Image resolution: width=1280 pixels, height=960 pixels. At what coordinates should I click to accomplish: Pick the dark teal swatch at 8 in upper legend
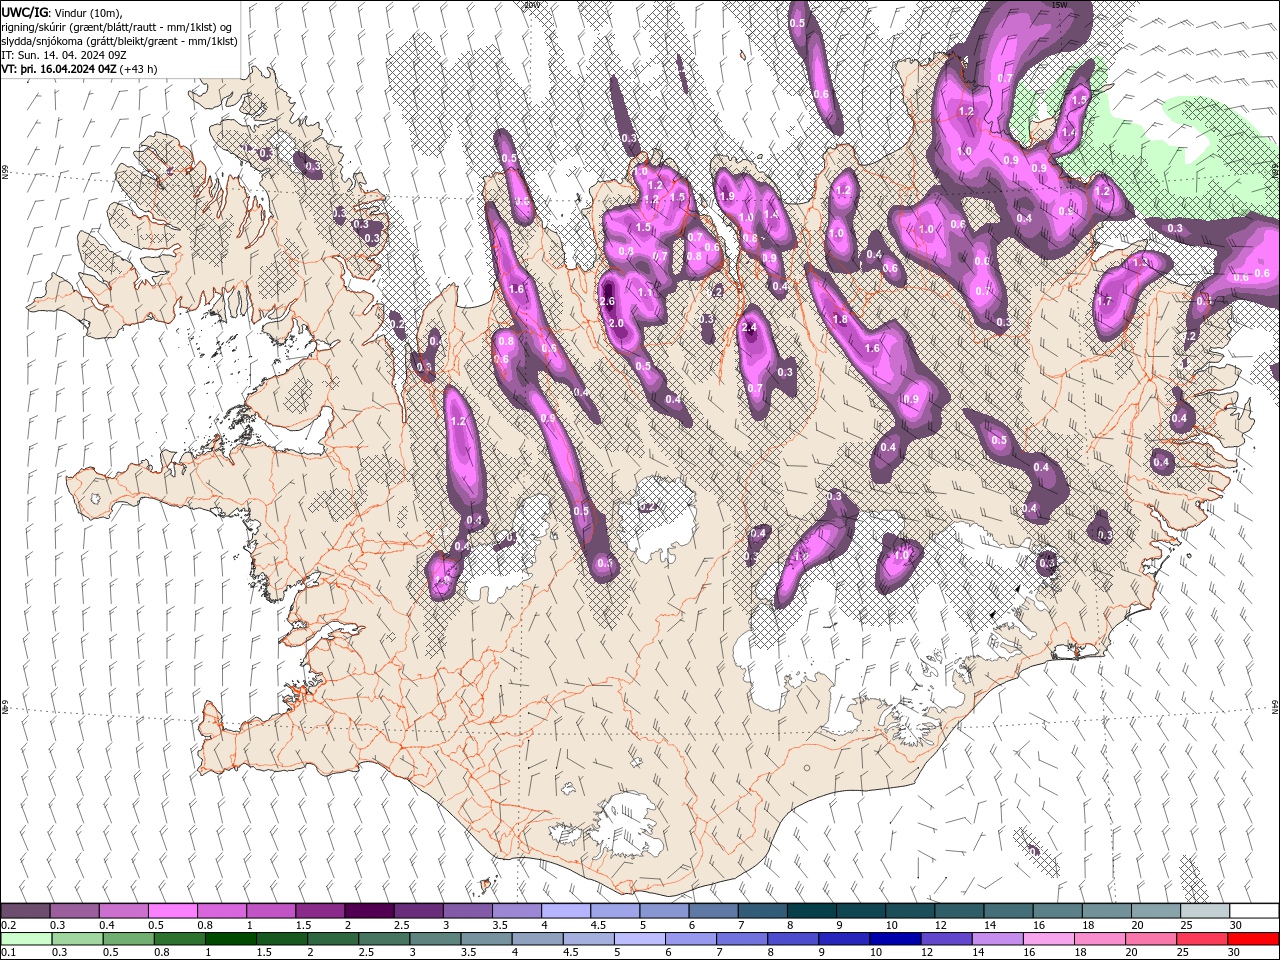pyautogui.click(x=811, y=911)
